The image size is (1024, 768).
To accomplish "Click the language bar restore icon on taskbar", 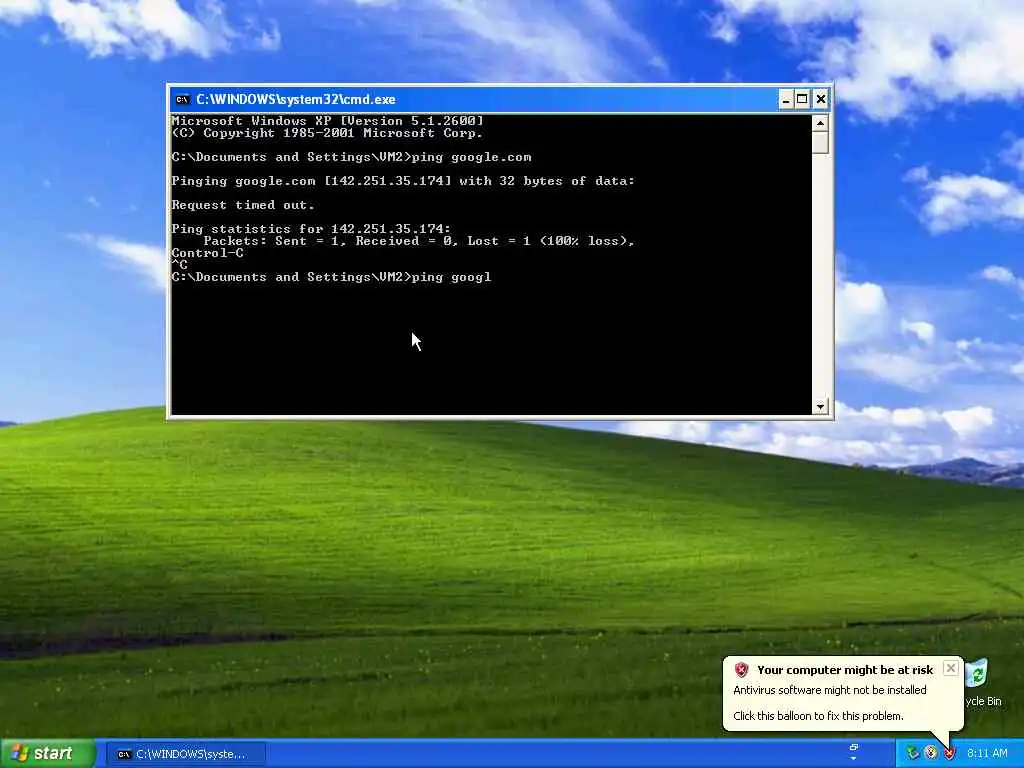I will 854,747.
